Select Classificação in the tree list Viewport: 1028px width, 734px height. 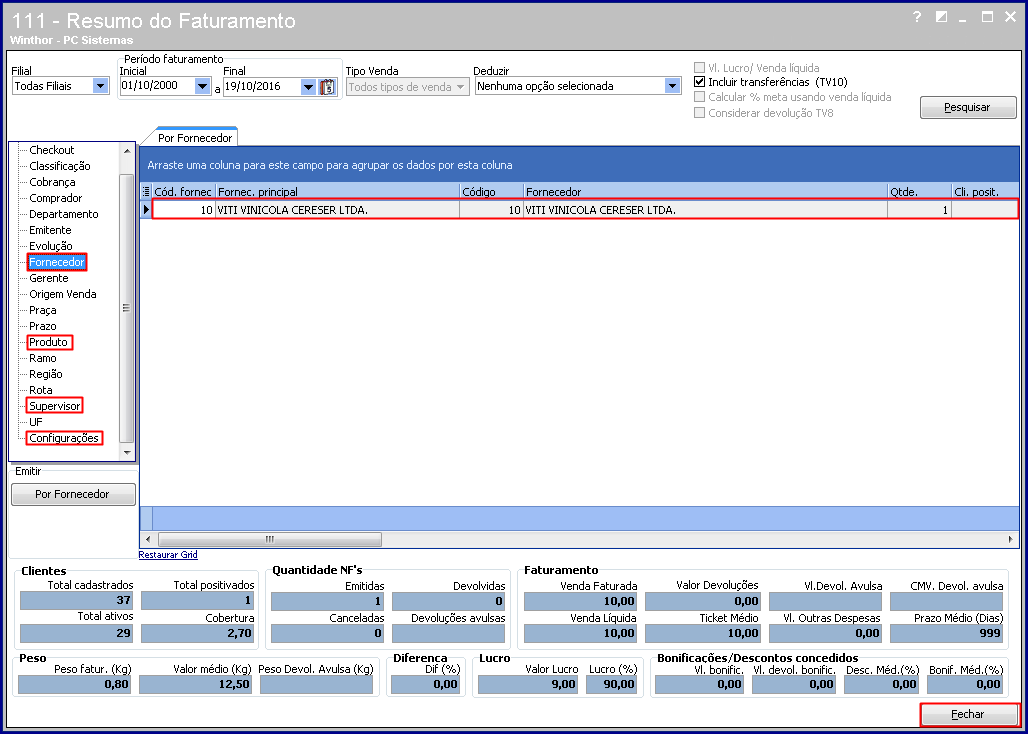point(60,166)
